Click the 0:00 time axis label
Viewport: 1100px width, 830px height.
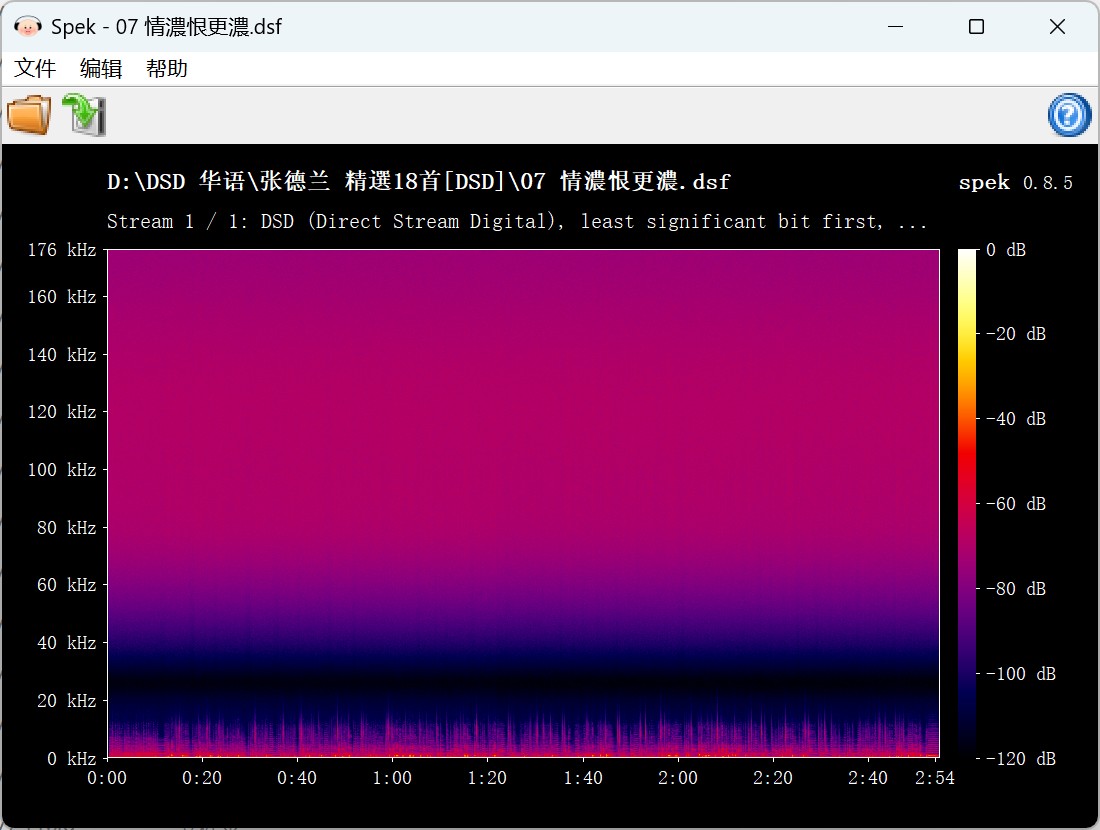(107, 778)
